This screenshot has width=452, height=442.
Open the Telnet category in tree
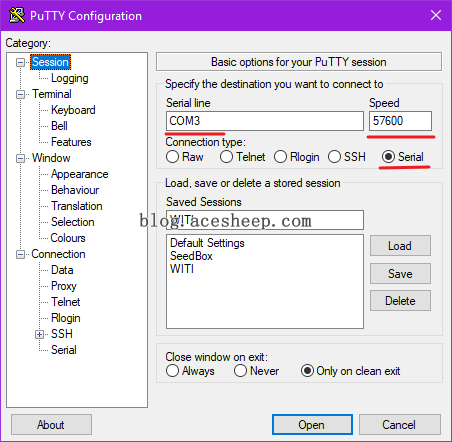66,302
